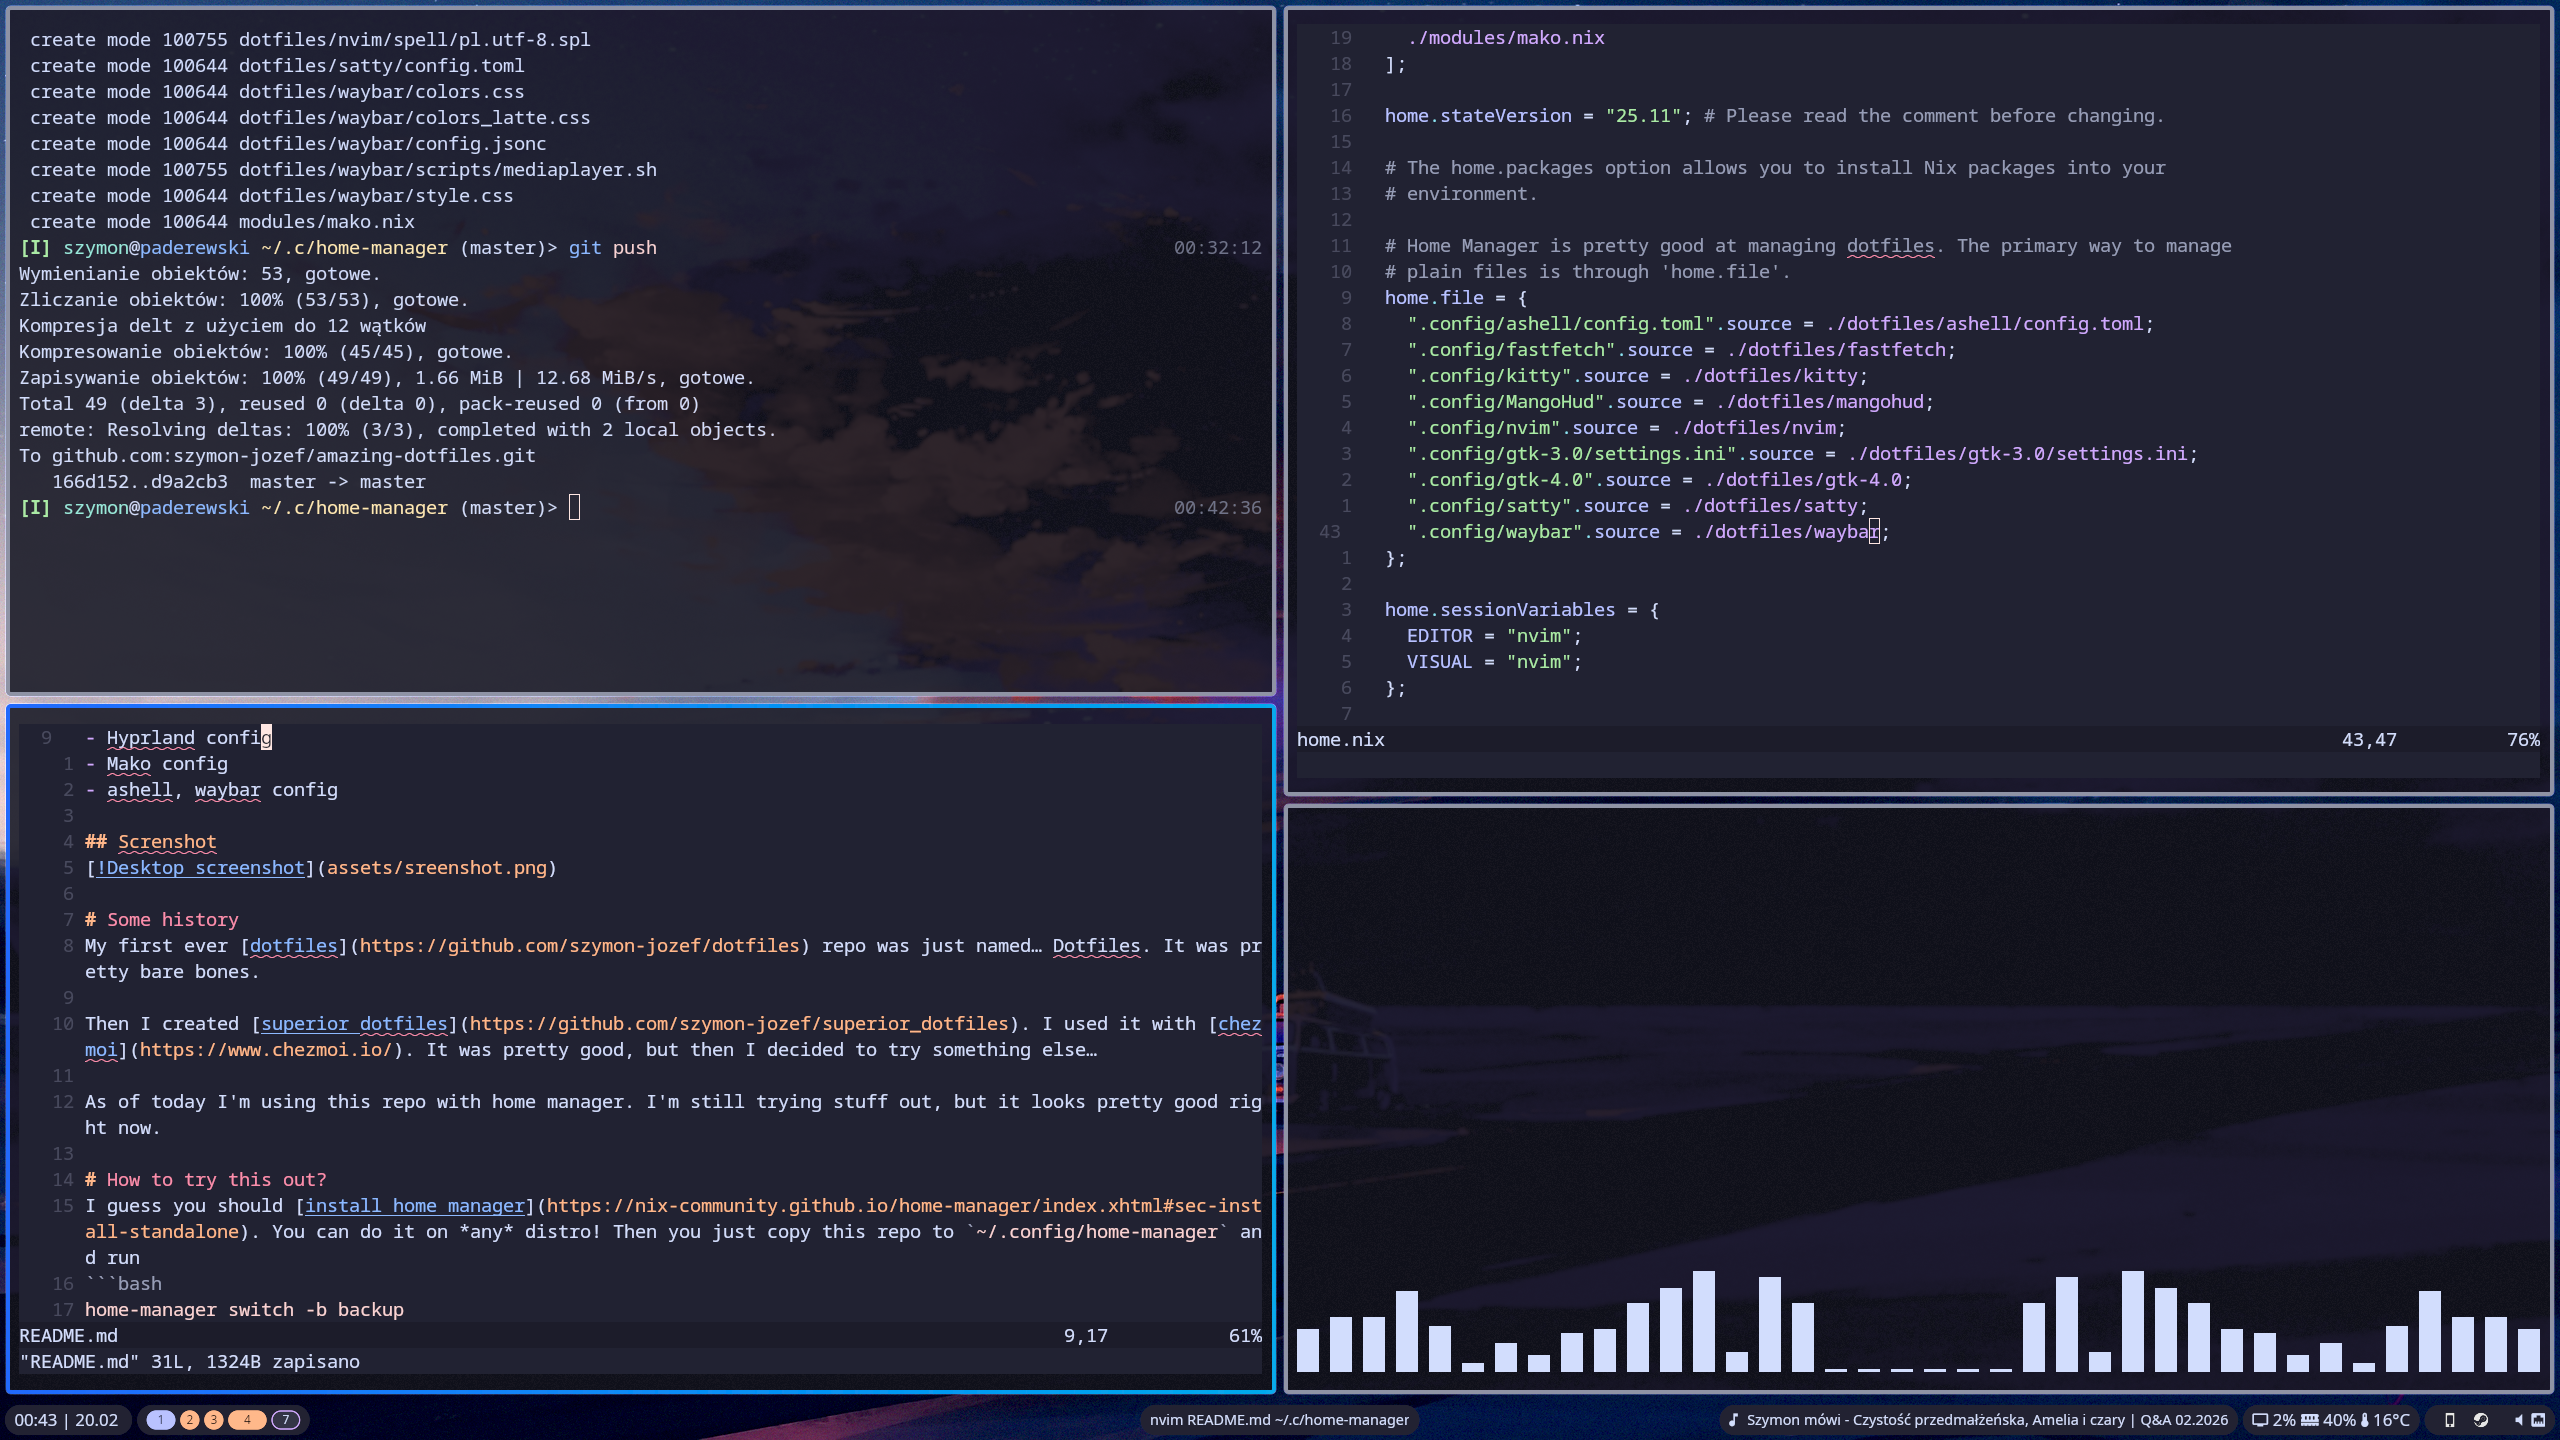This screenshot has width=2560, height=1440.
Task: Click the 'install home manager' link text
Action: click(x=415, y=1205)
